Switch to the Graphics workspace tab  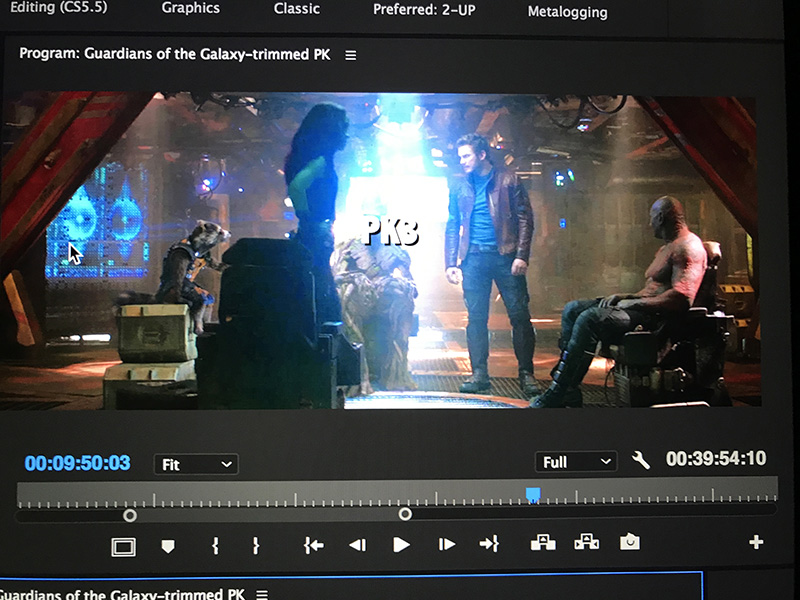(x=190, y=8)
